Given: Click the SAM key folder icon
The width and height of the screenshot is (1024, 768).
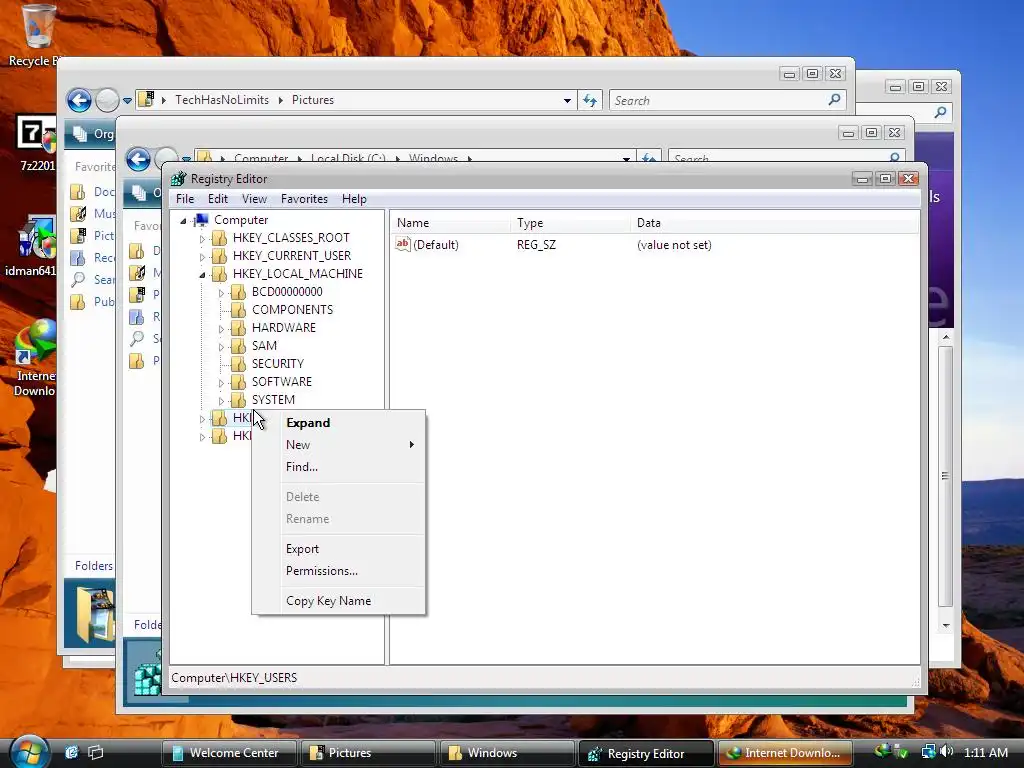Looking at the screenshot, I should coord(238,345).
